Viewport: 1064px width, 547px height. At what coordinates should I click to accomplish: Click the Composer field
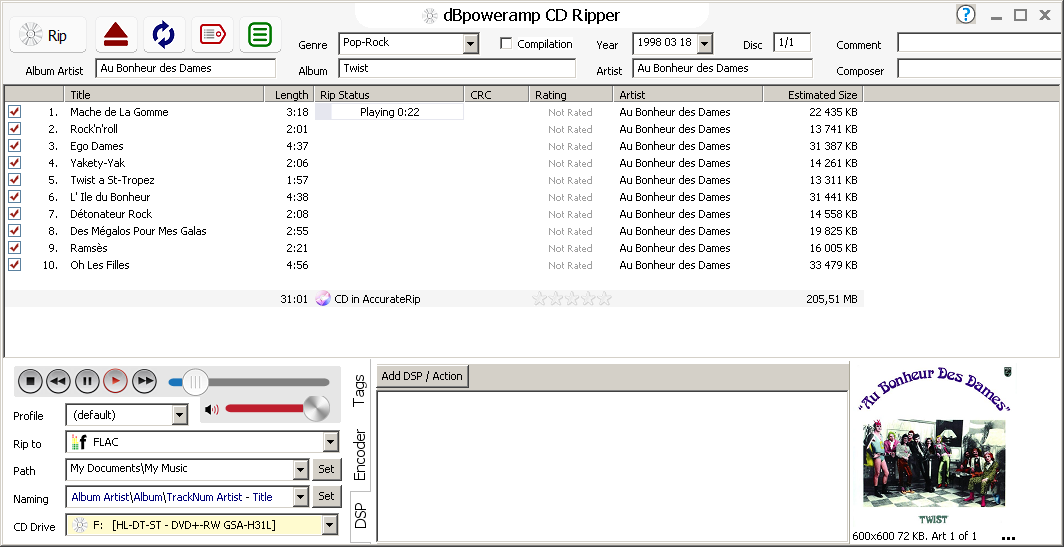coord(981,68)
